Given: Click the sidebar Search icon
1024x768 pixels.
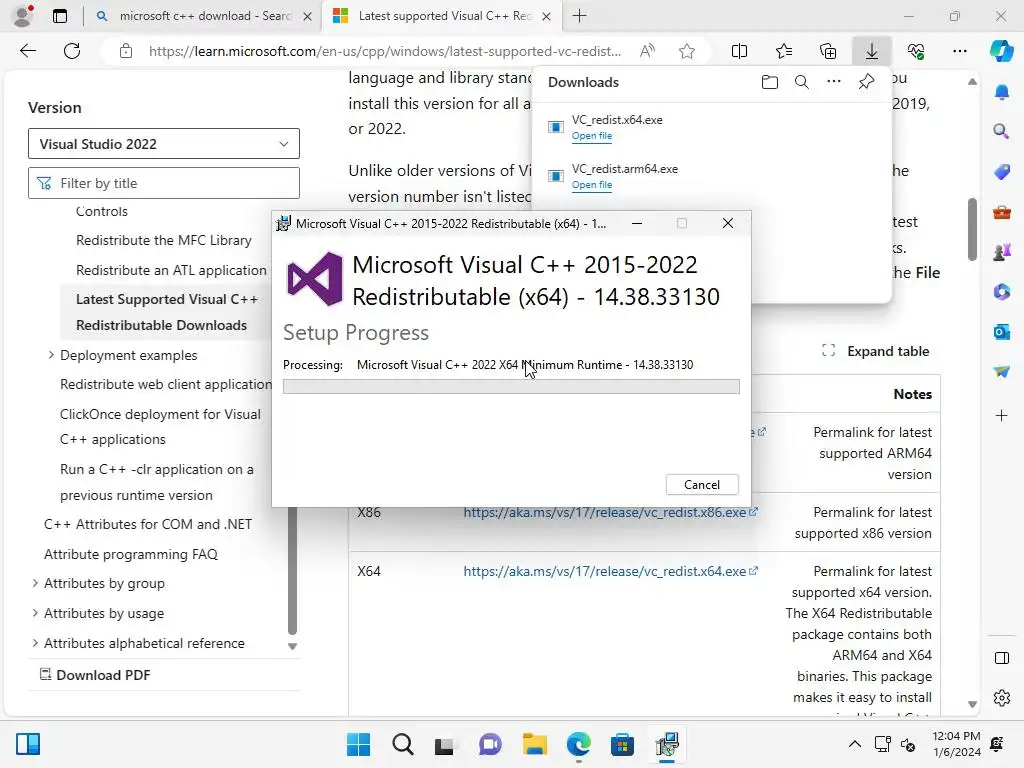Looking at the screenshot, I should click(x=1001, y=131).
